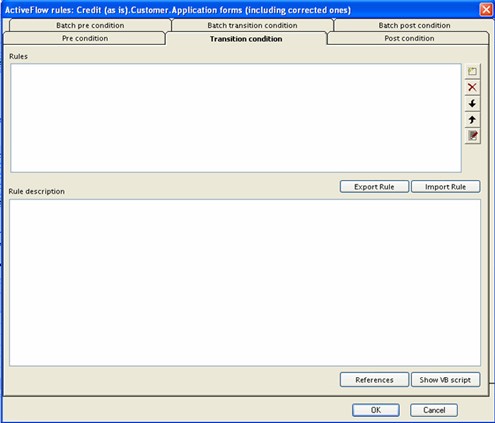Click the edit rule pencil icon
Screen dimensions: 495x423
click(x=472, y=136)
